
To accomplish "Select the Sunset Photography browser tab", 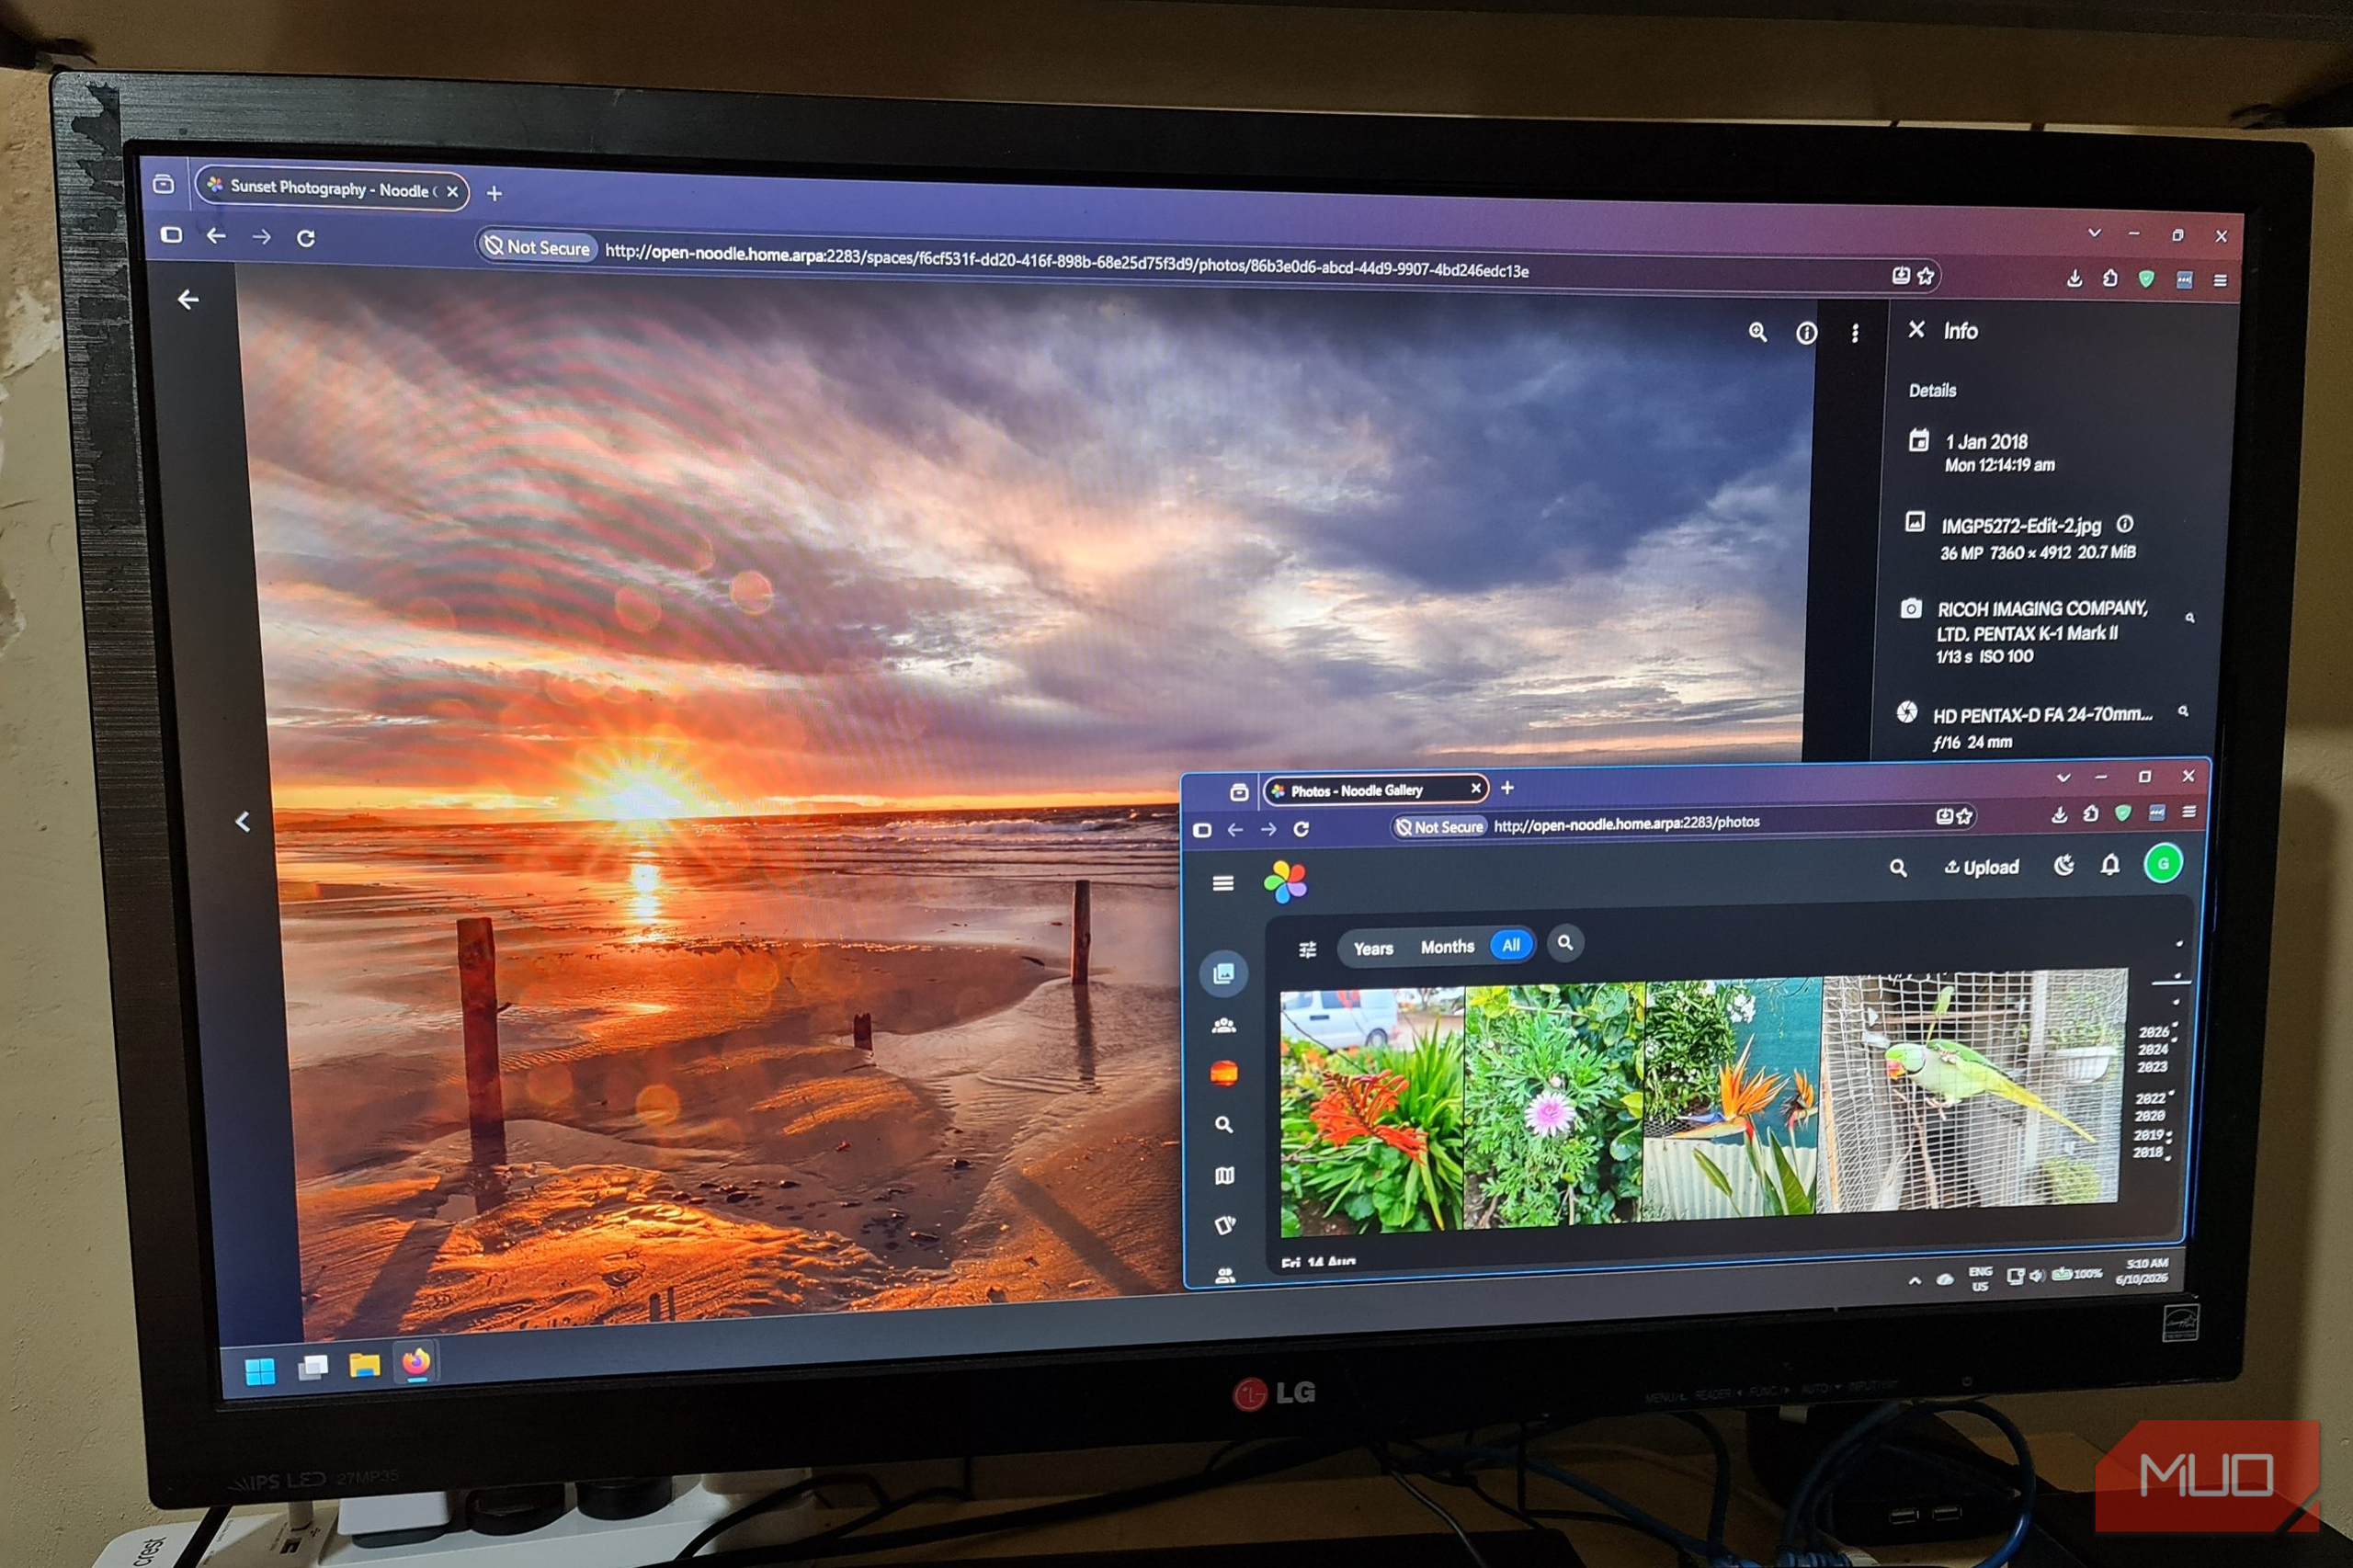I will pos(332,188).
